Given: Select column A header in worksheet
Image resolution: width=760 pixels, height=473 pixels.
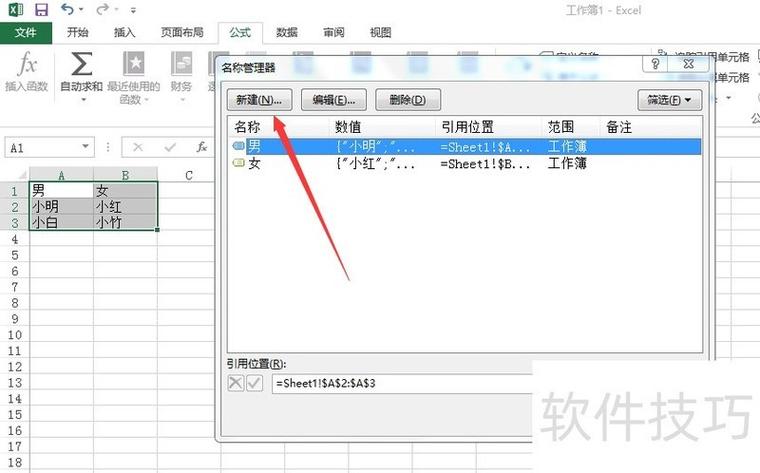Looking at the screenshot, I should click(x=61, y=175).
